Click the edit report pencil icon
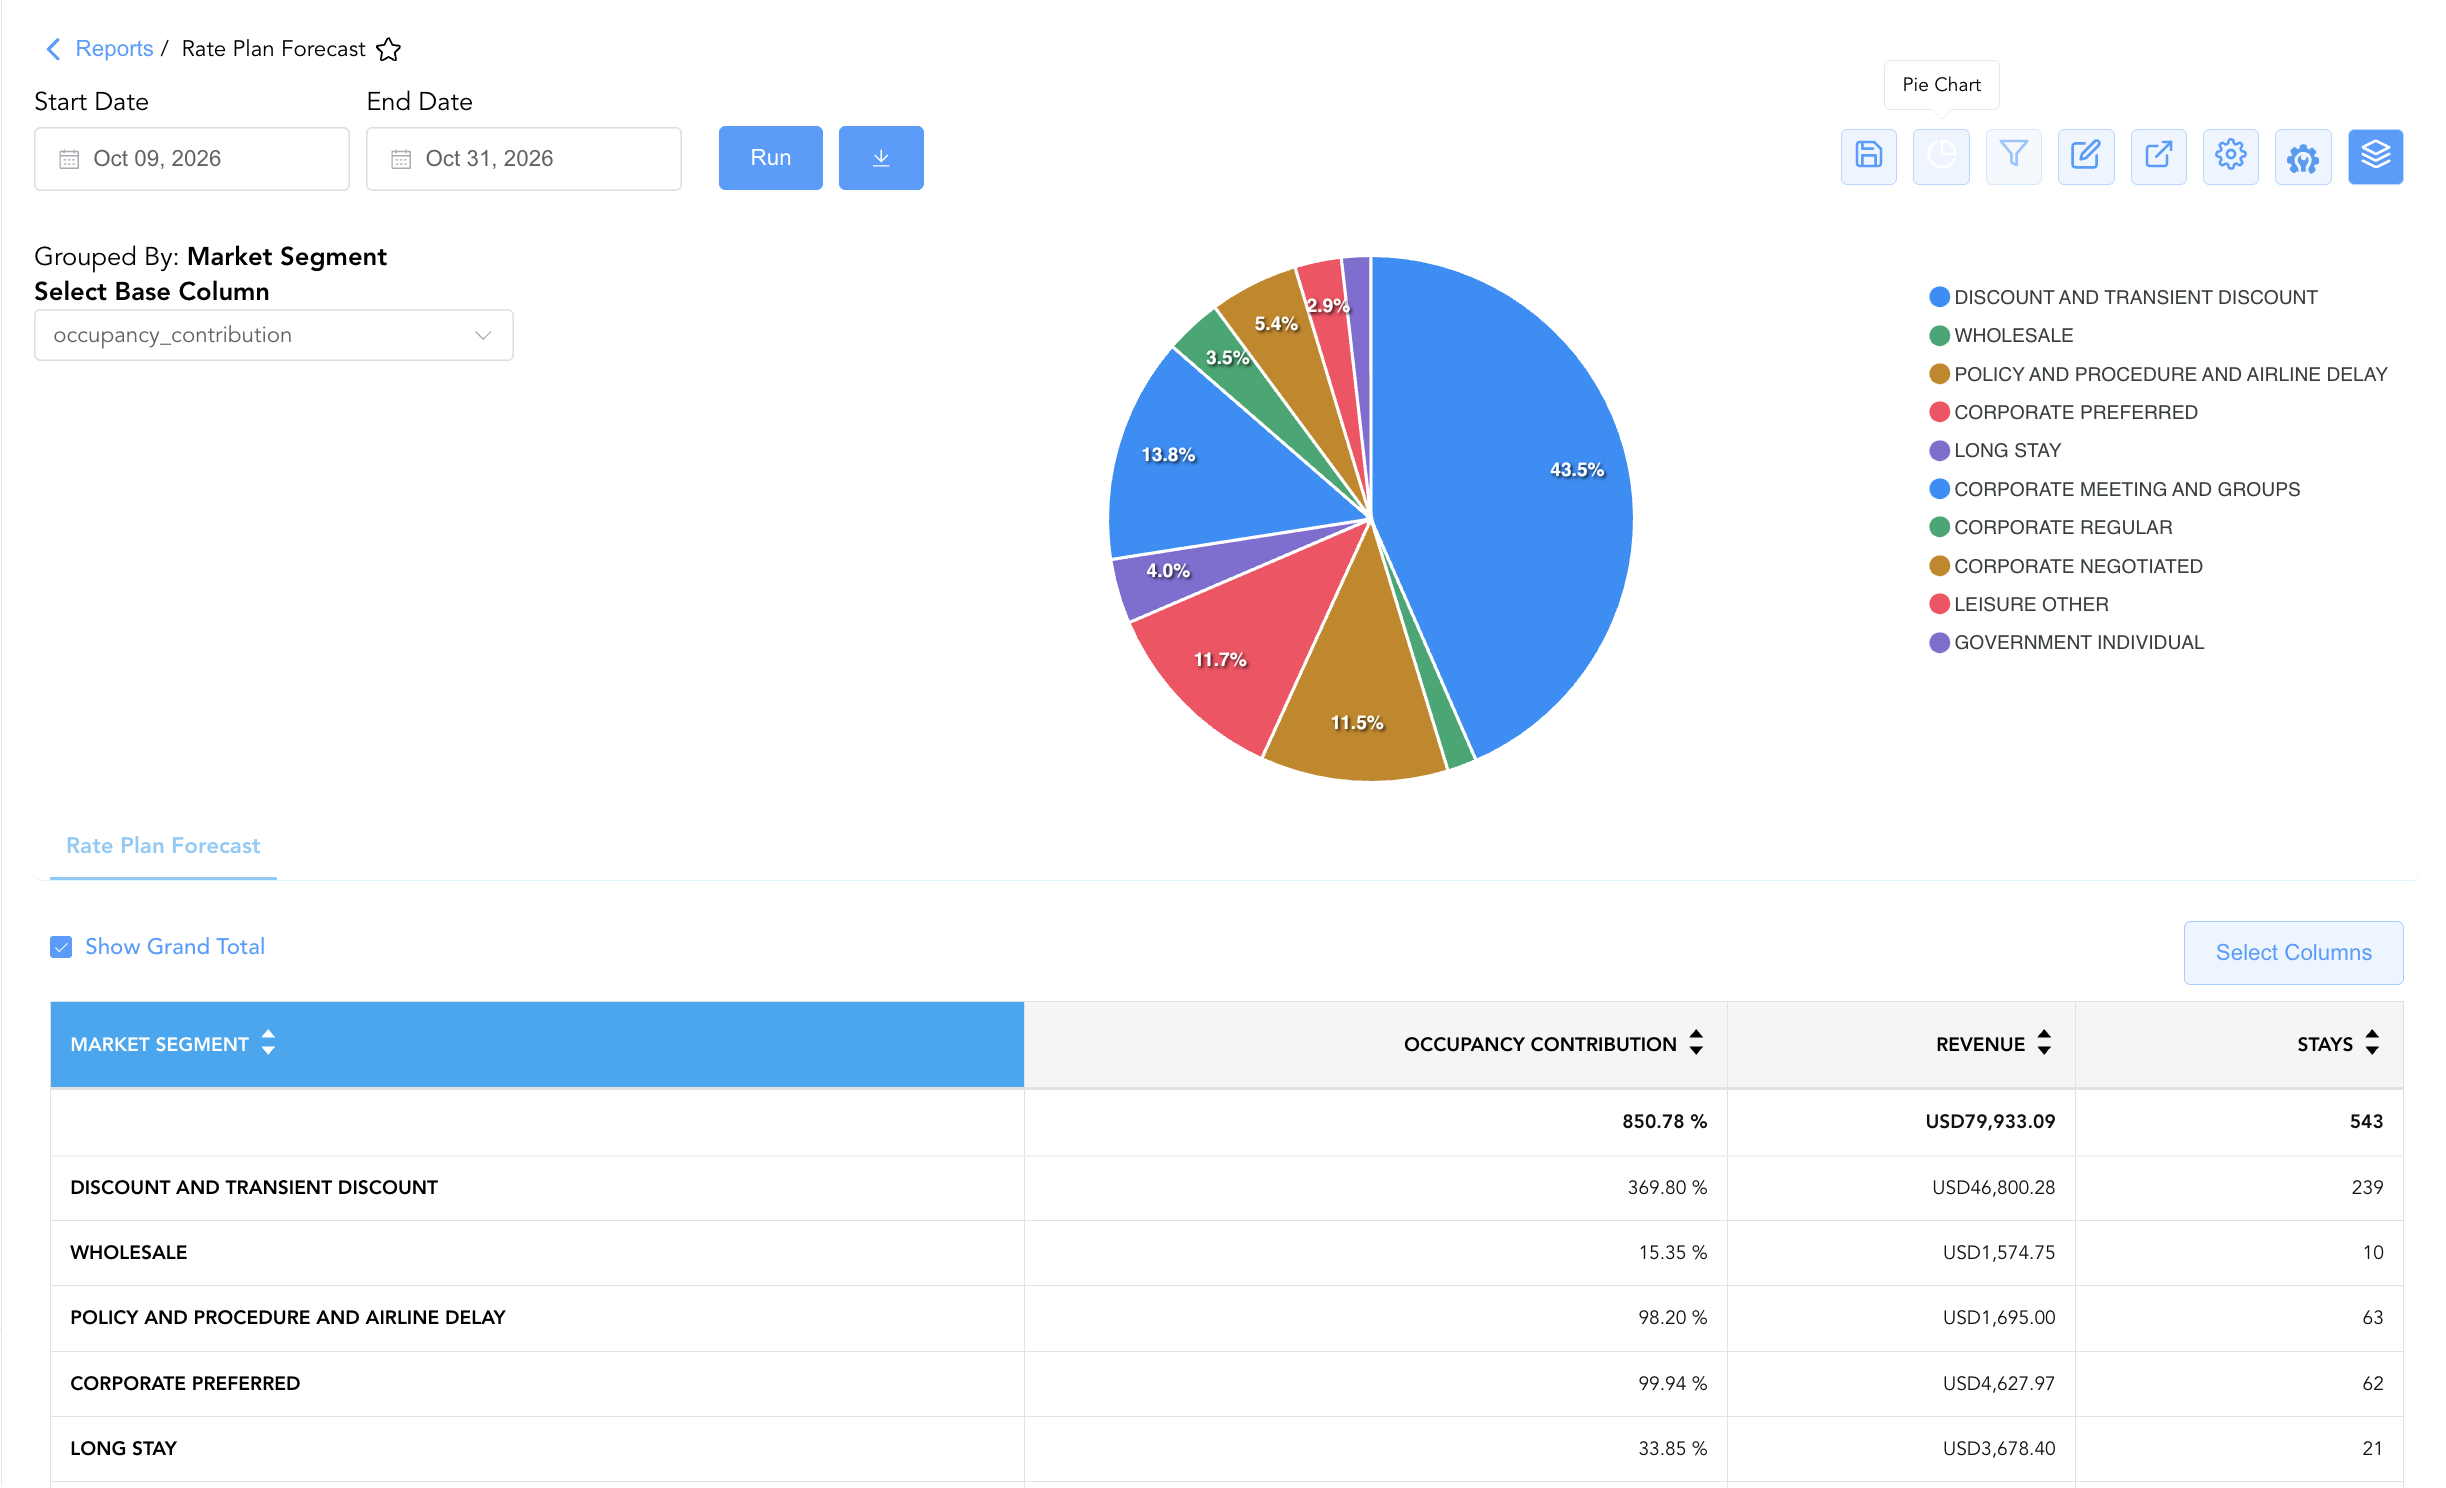The height and width of the screenshot is (1488, 2446). click(x=2086, y=156)
